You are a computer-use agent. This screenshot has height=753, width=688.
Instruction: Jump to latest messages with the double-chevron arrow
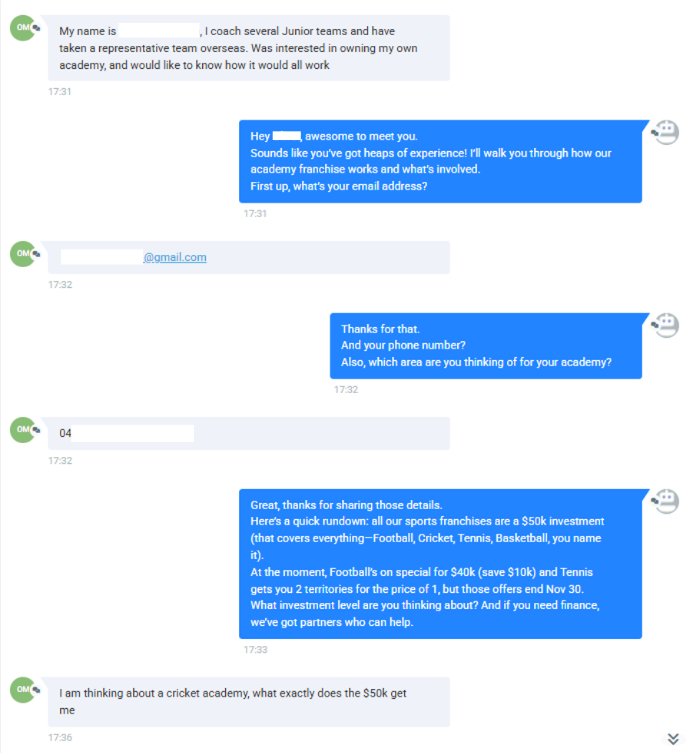click(x=673, y=738)
